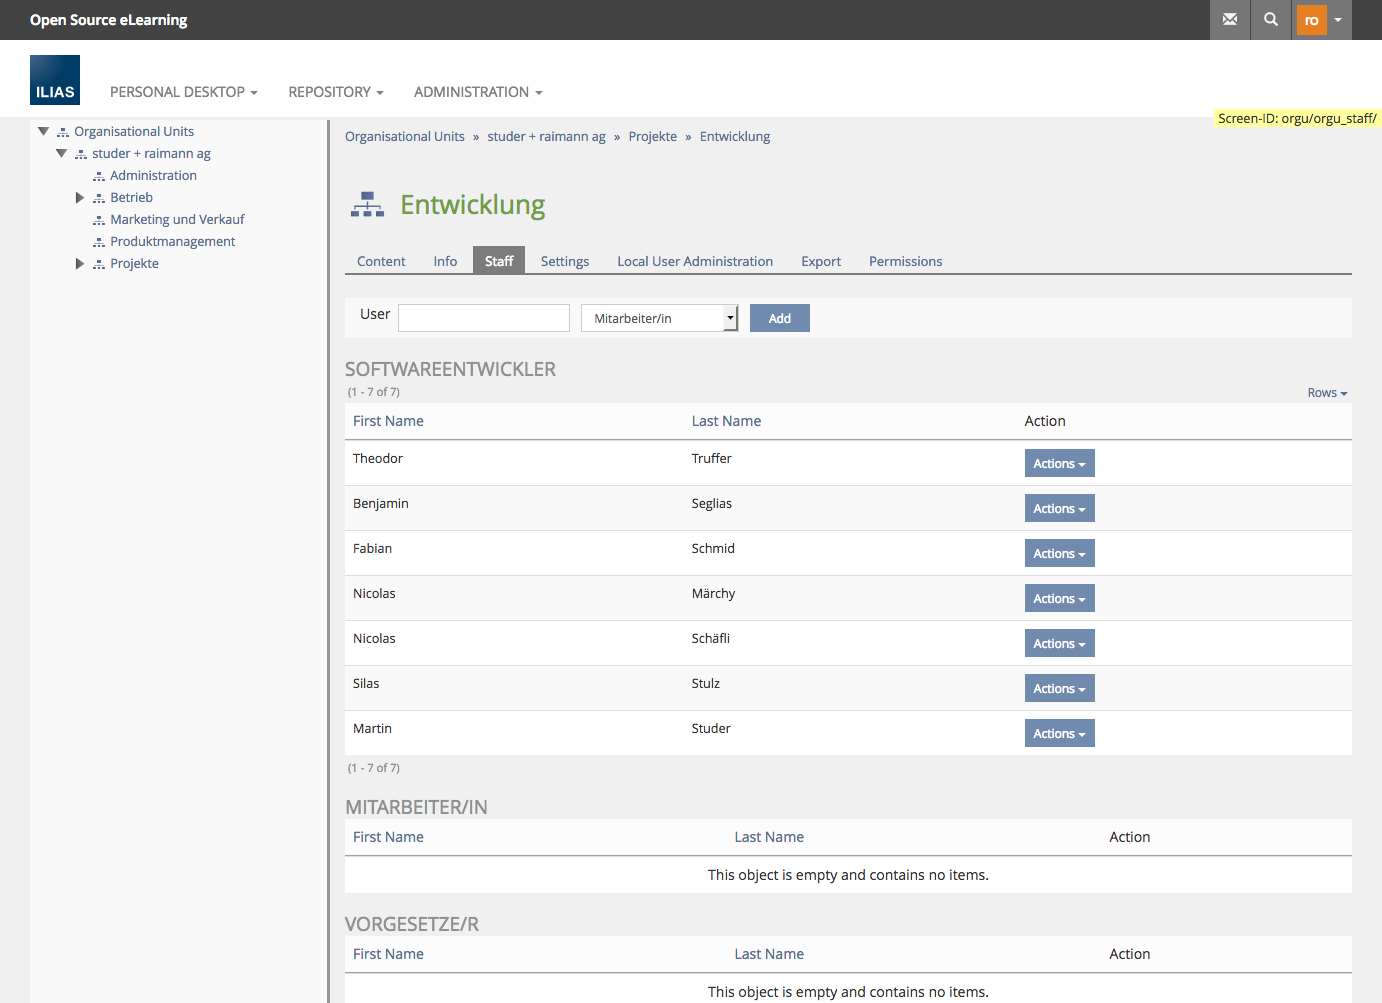
Task: Click the search magnifier icon
Action: click(x=1270, y=20)
